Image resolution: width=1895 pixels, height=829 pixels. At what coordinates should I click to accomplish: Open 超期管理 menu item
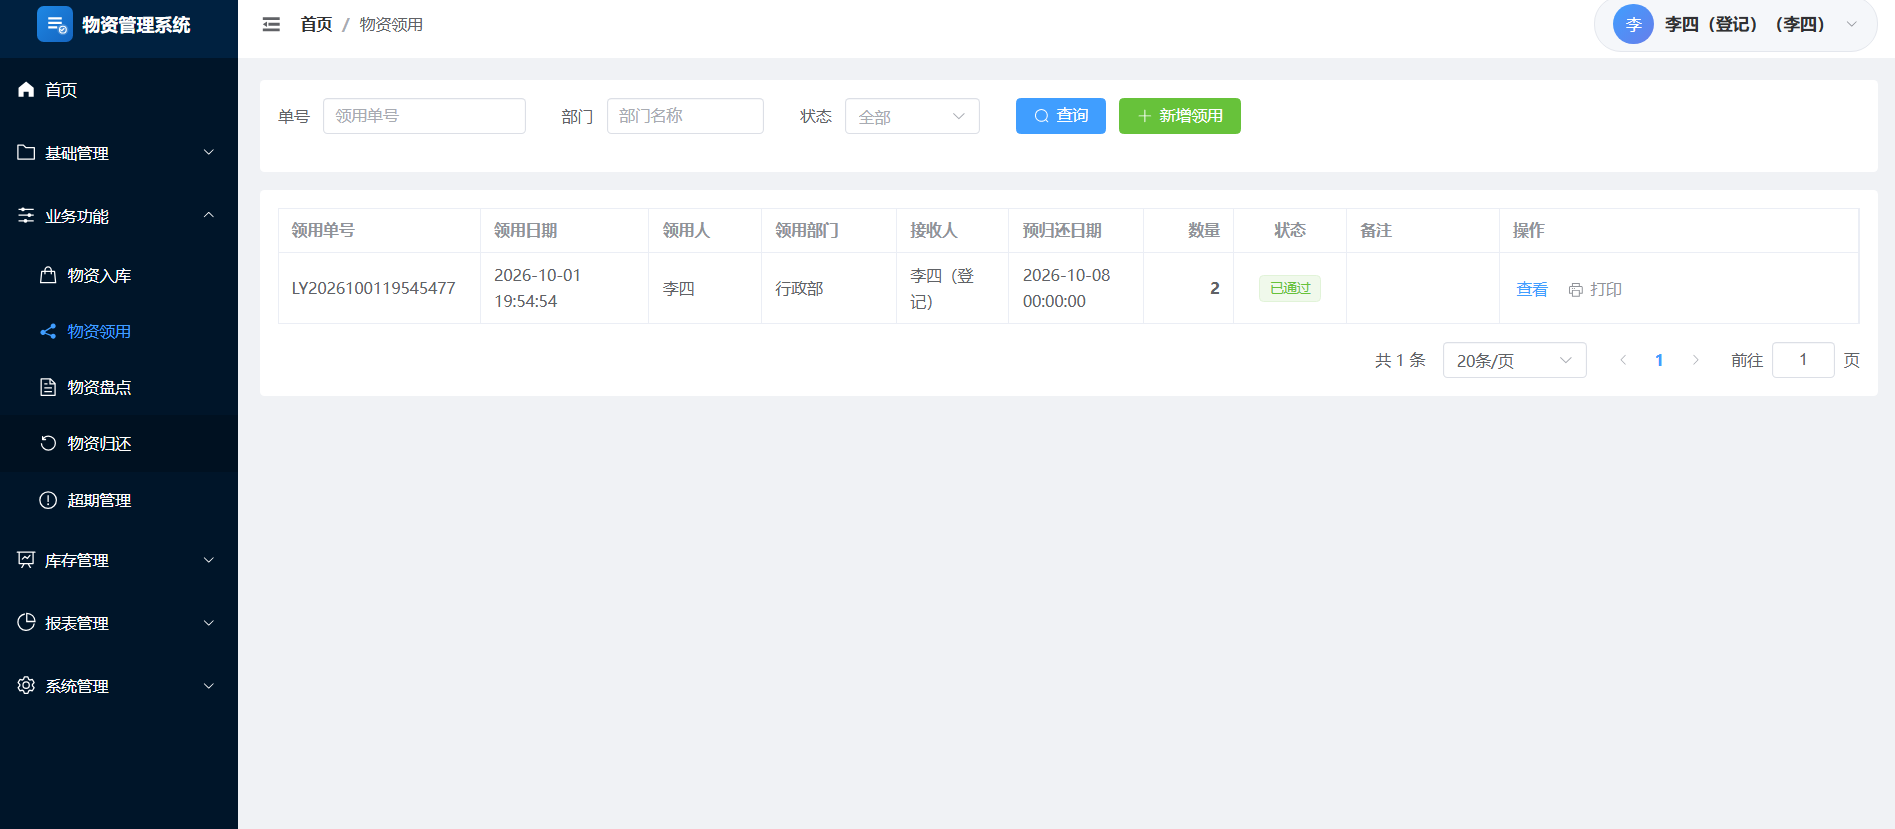point(119,500)
